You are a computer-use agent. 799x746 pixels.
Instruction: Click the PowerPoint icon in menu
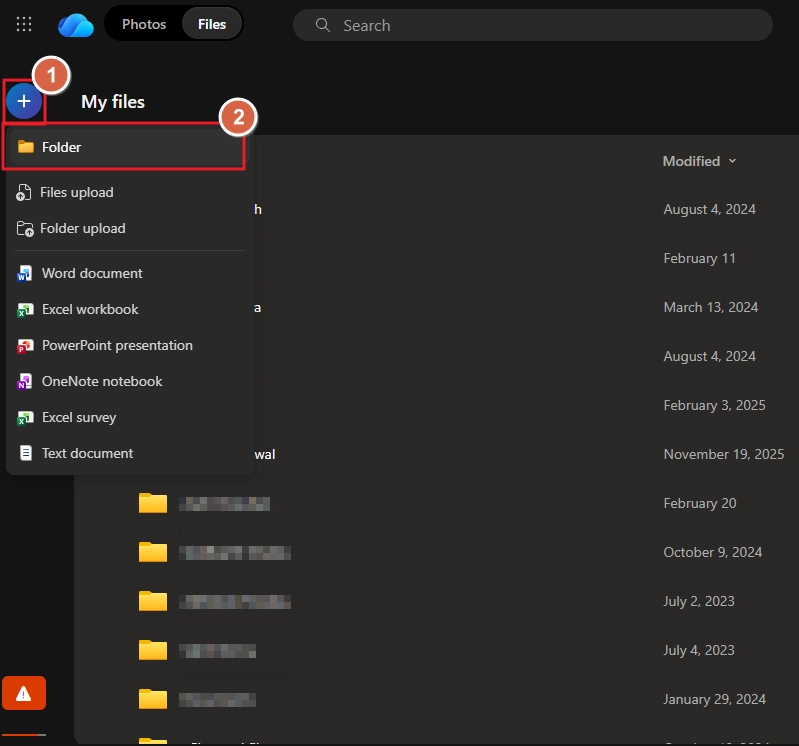coord(25,346)
